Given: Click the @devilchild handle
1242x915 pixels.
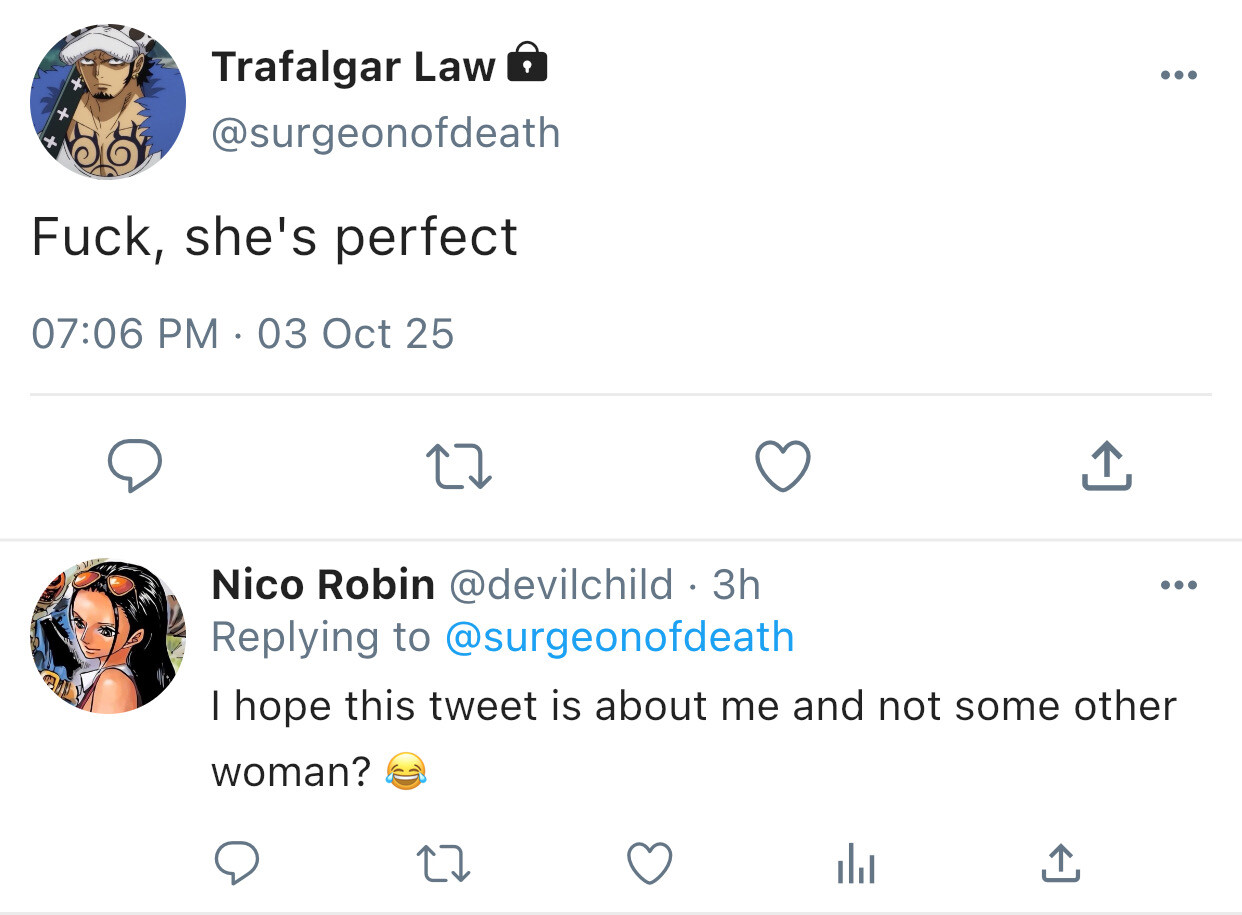Looking at the screenshot, I should [x=561, y=585].
